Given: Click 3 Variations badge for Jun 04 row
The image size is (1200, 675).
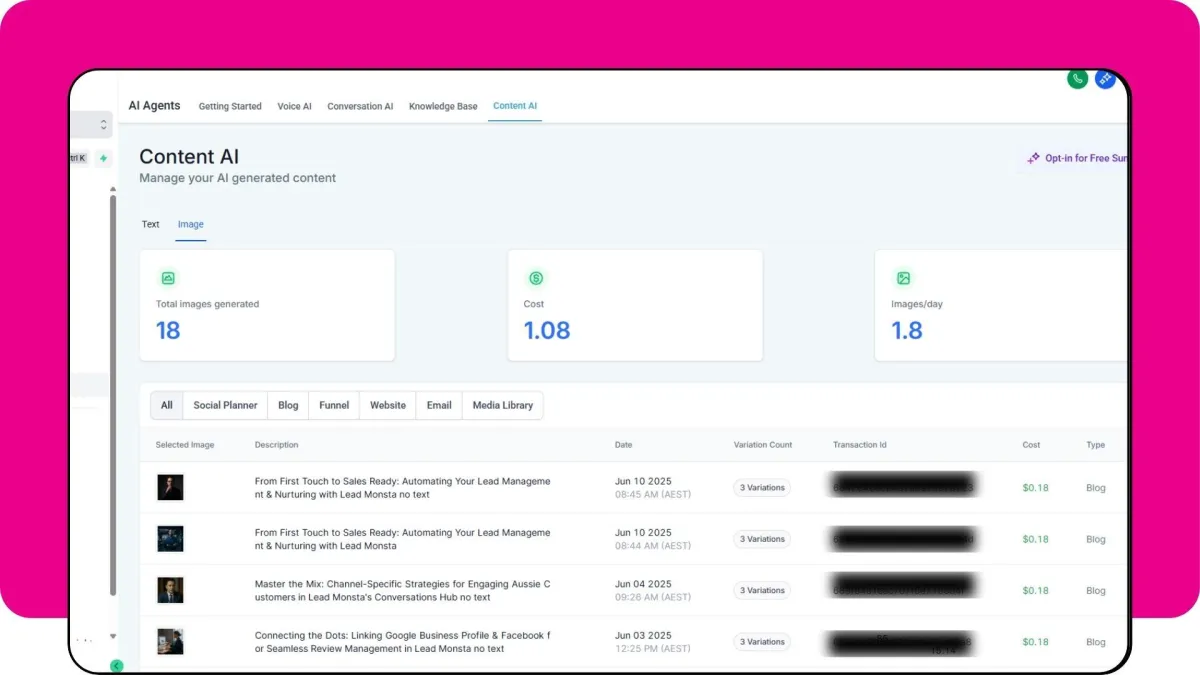Looking at the screenshot, I should click(762, 590).
